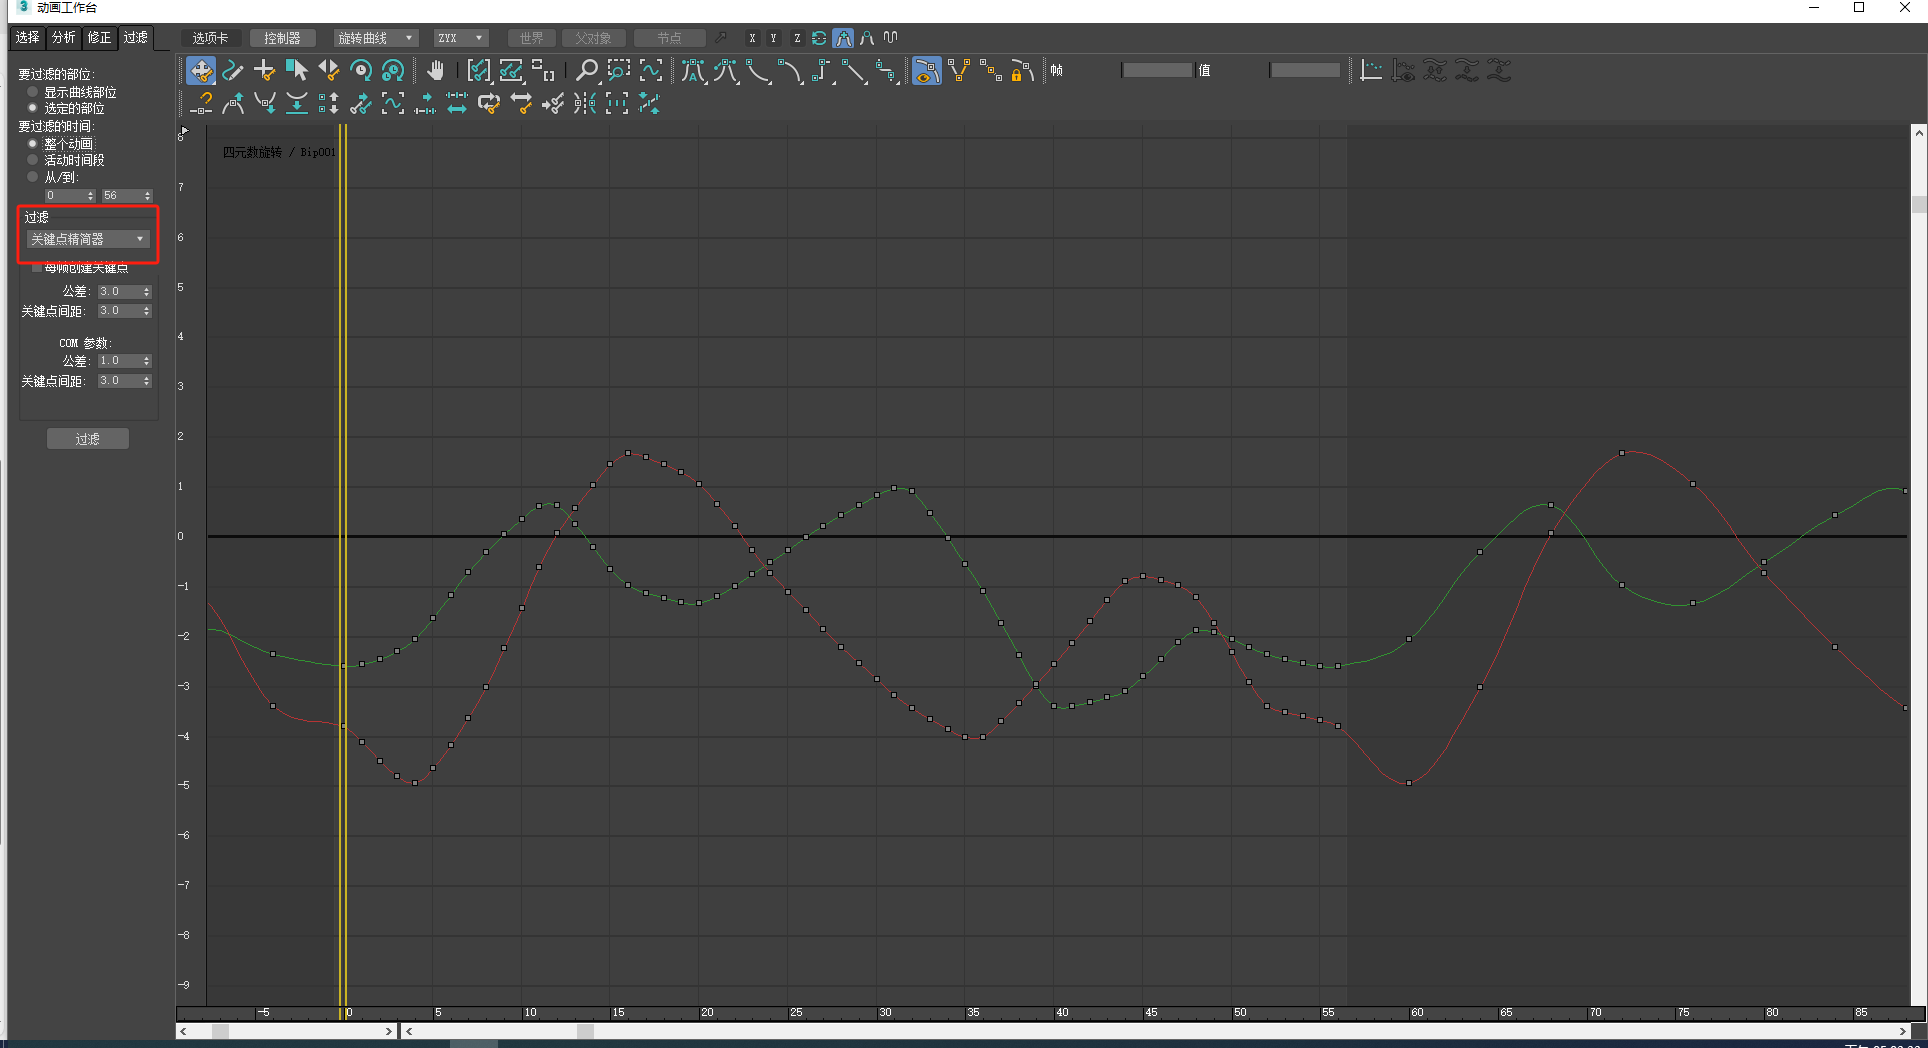Switch to the 过滤 tab
This screenshot has height=1048, width=1928.
[x=135, y=38]
